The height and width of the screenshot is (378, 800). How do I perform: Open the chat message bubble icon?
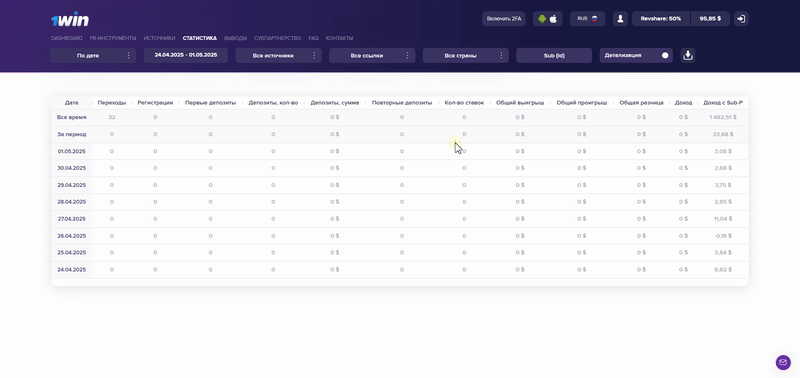click(783, 363)
